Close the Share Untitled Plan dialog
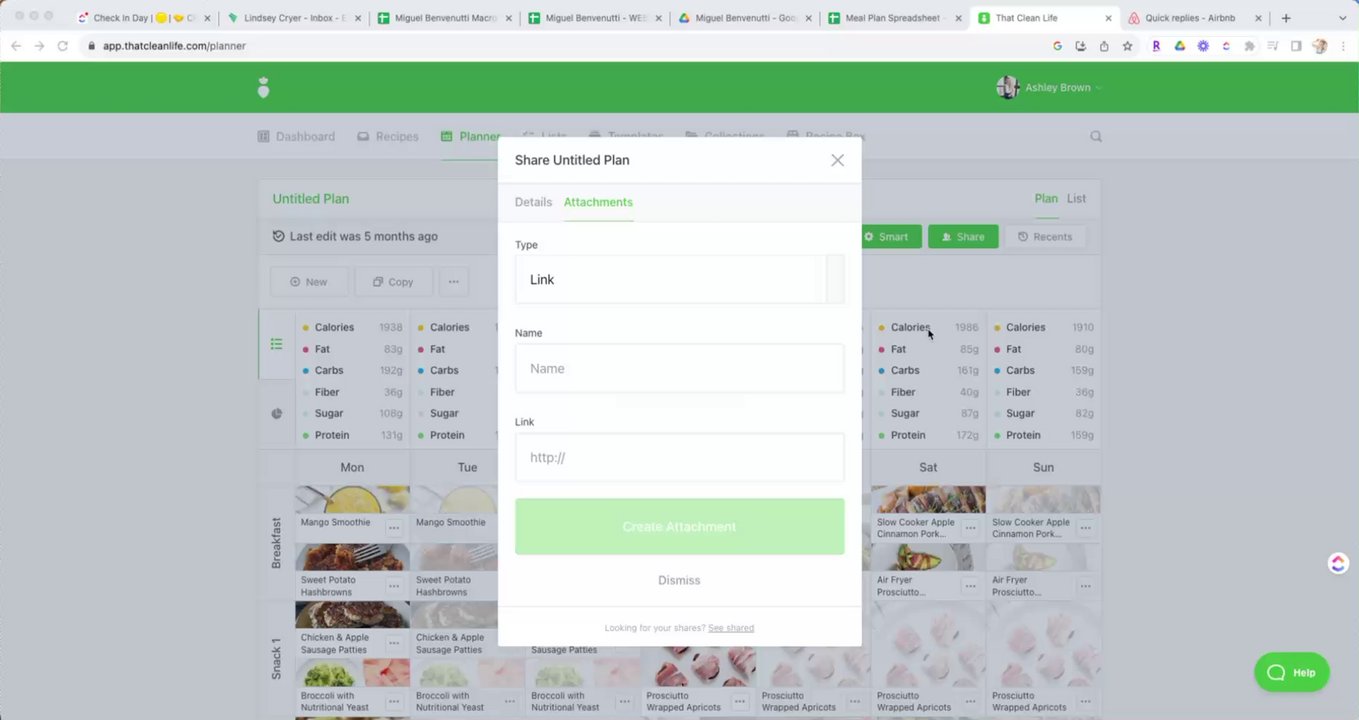 pyautogui.click(x=837, y=160)
